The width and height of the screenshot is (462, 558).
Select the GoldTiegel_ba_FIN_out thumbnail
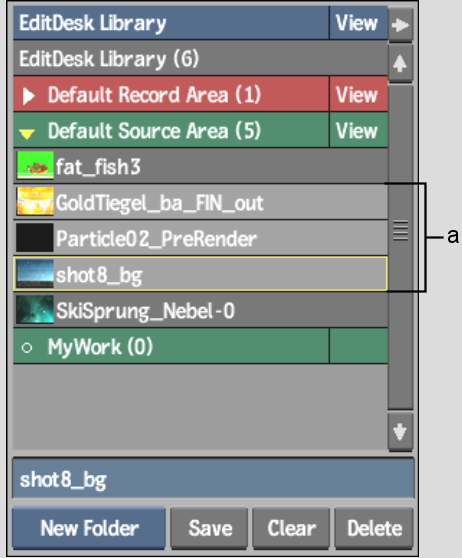click(x=35, y=201)
